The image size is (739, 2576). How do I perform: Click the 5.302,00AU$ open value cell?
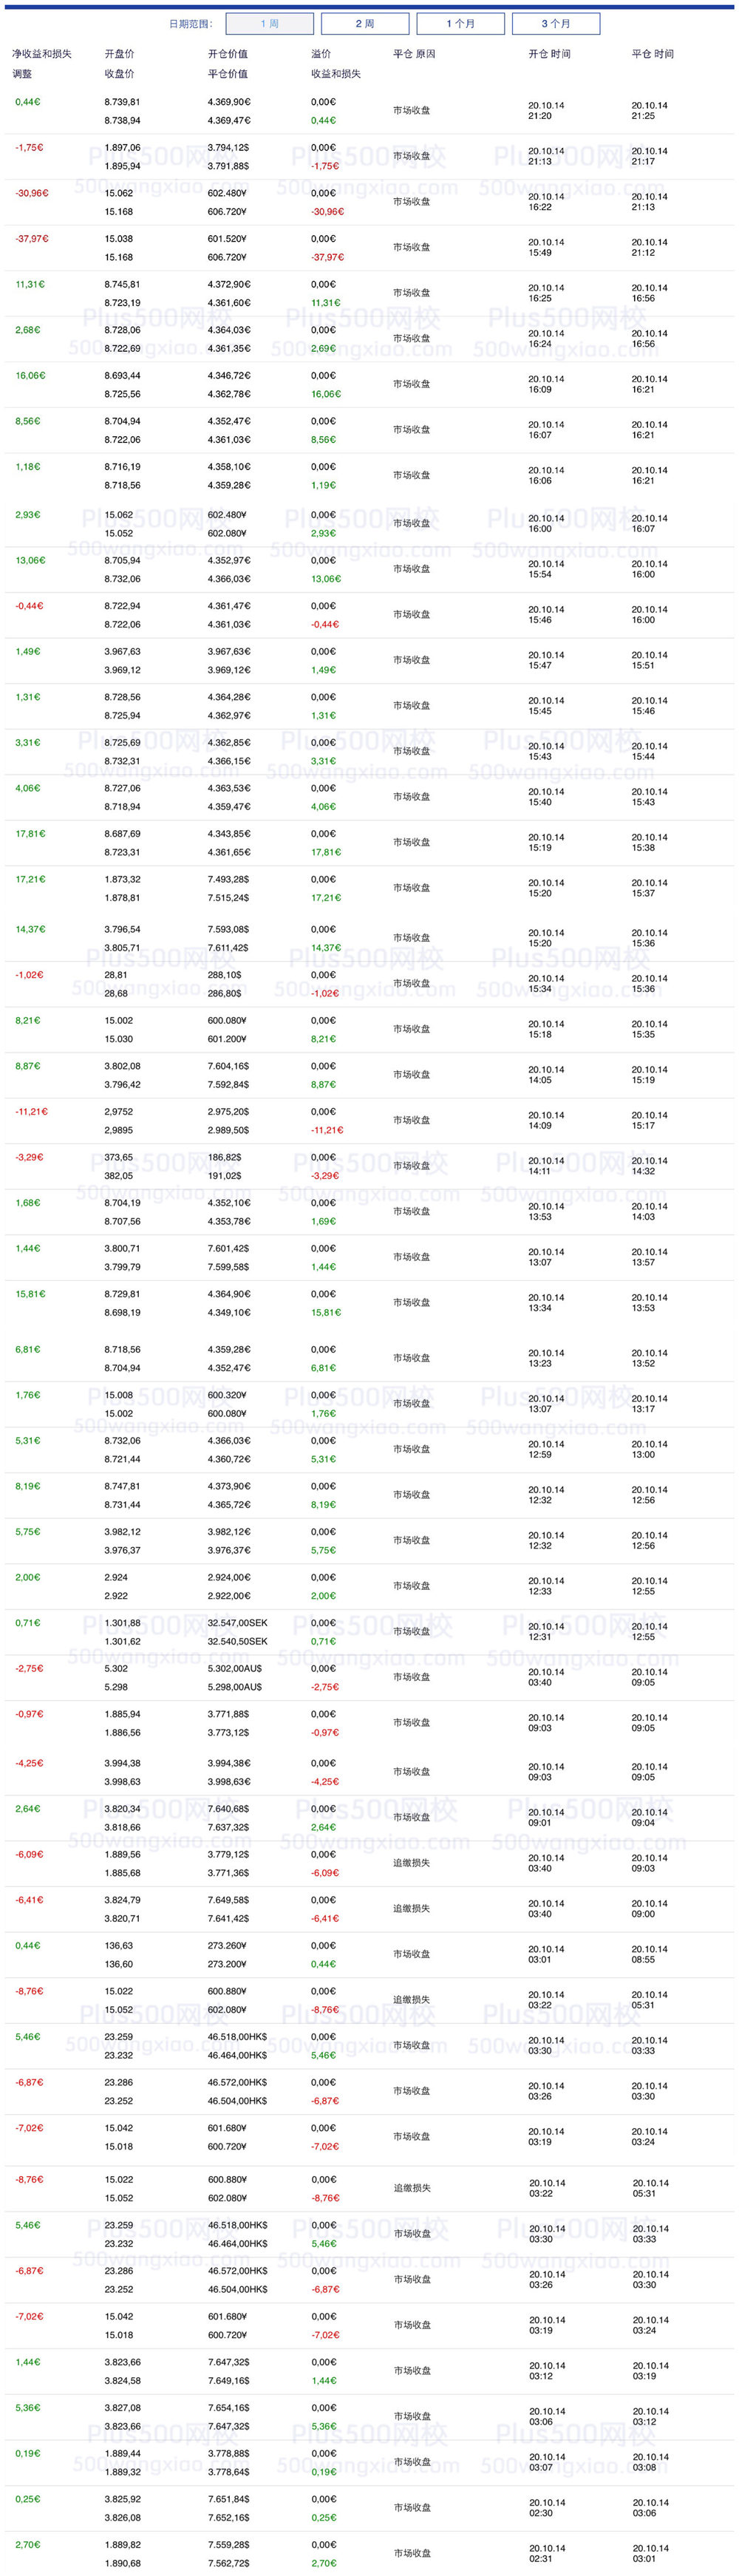coord(234,1669)
